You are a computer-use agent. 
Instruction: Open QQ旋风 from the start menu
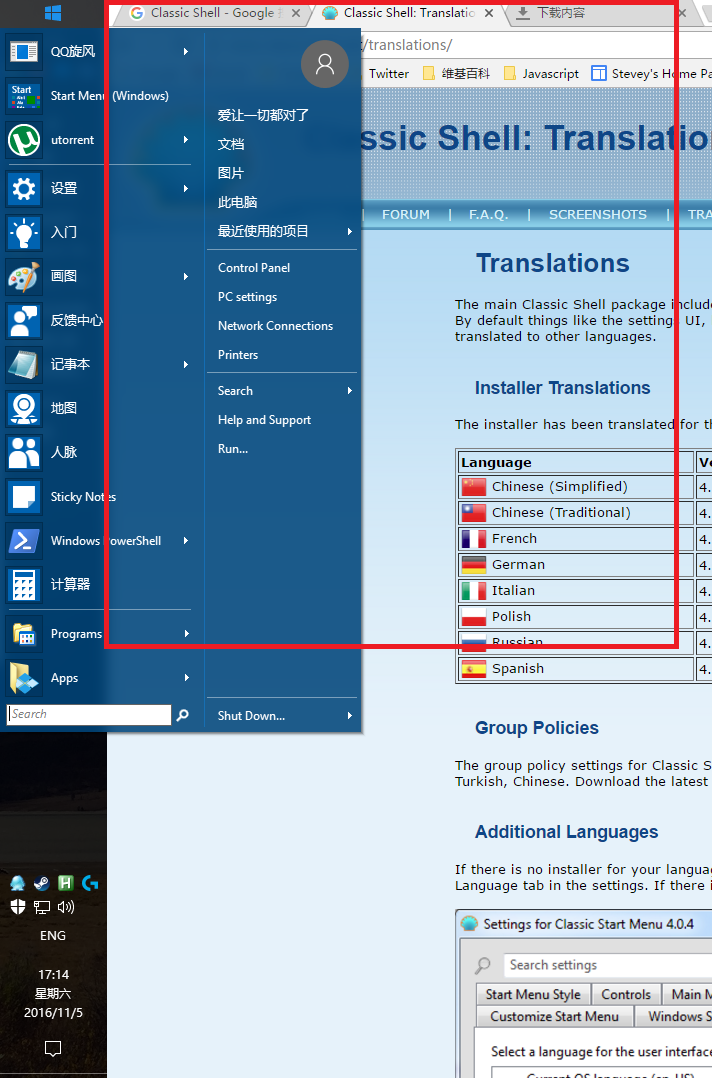pyautogui.click(x=98, y=52)
